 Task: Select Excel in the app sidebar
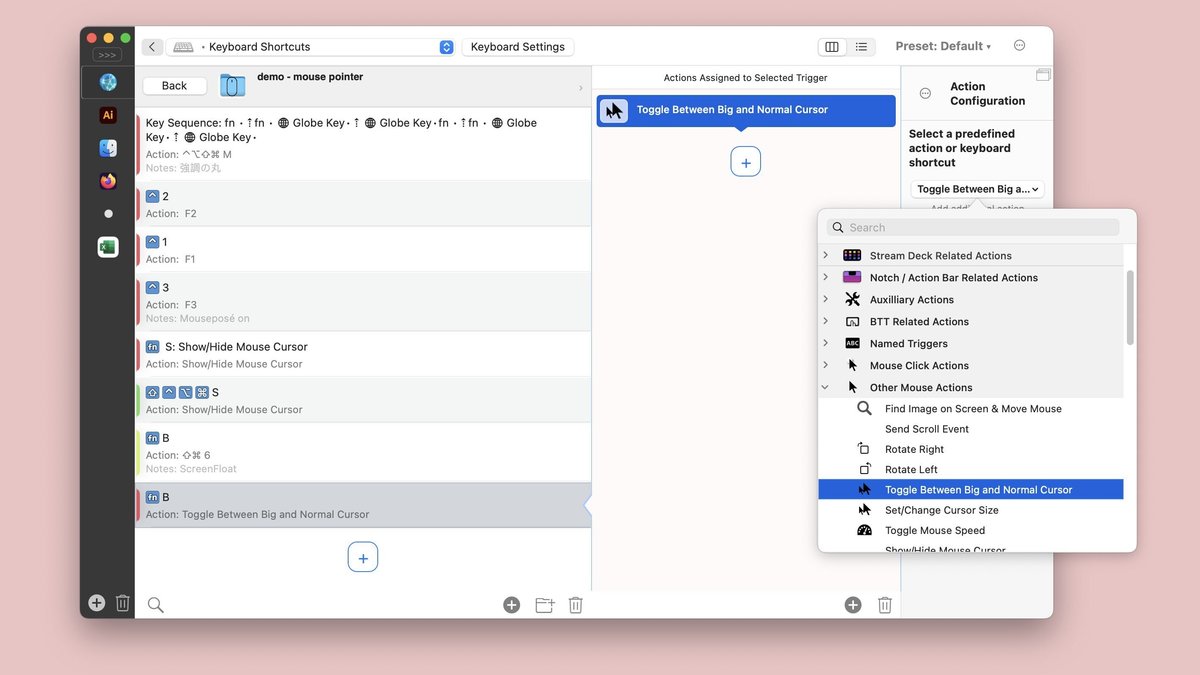(108, 247)
